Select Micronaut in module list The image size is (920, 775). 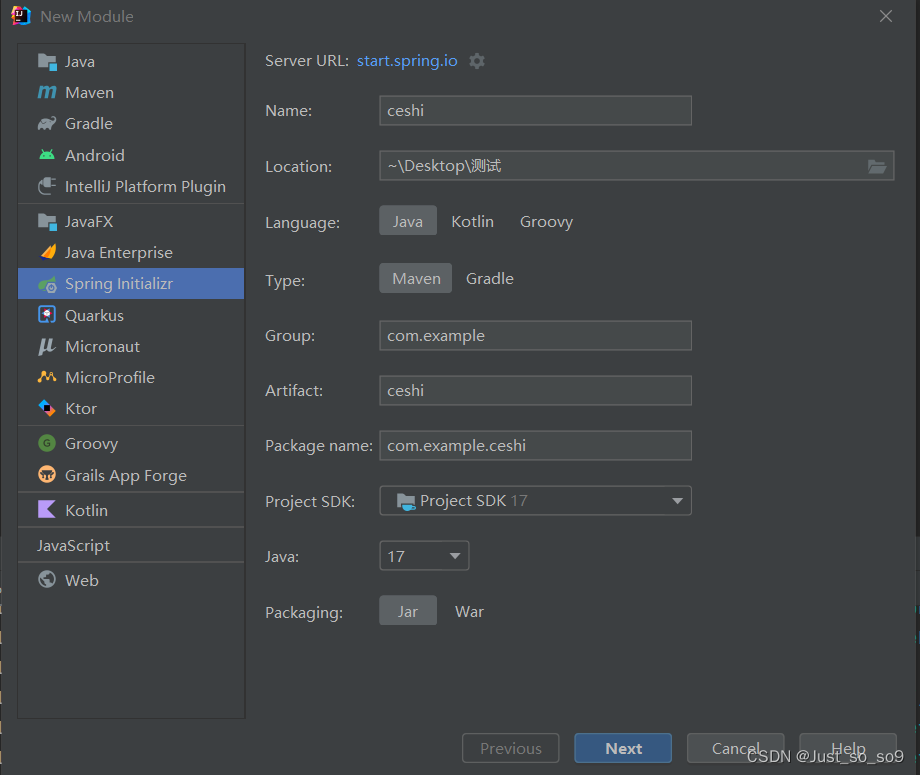(x=131, y=347)
